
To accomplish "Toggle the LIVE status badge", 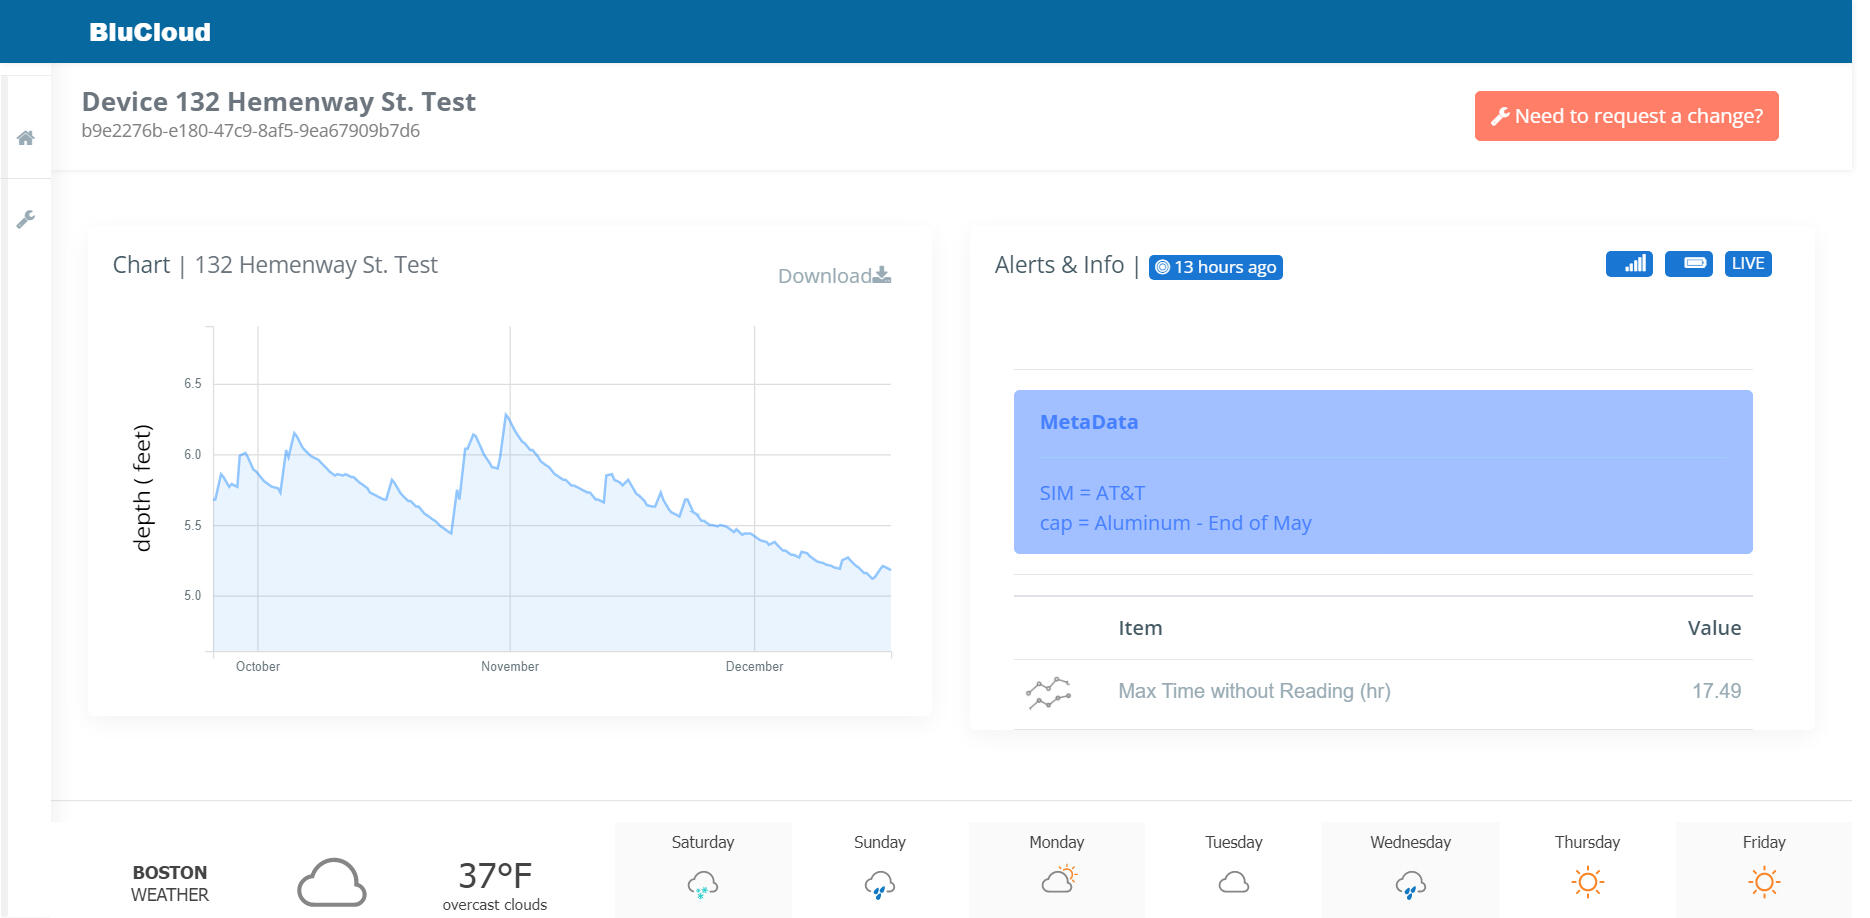I will [1747, 263].
